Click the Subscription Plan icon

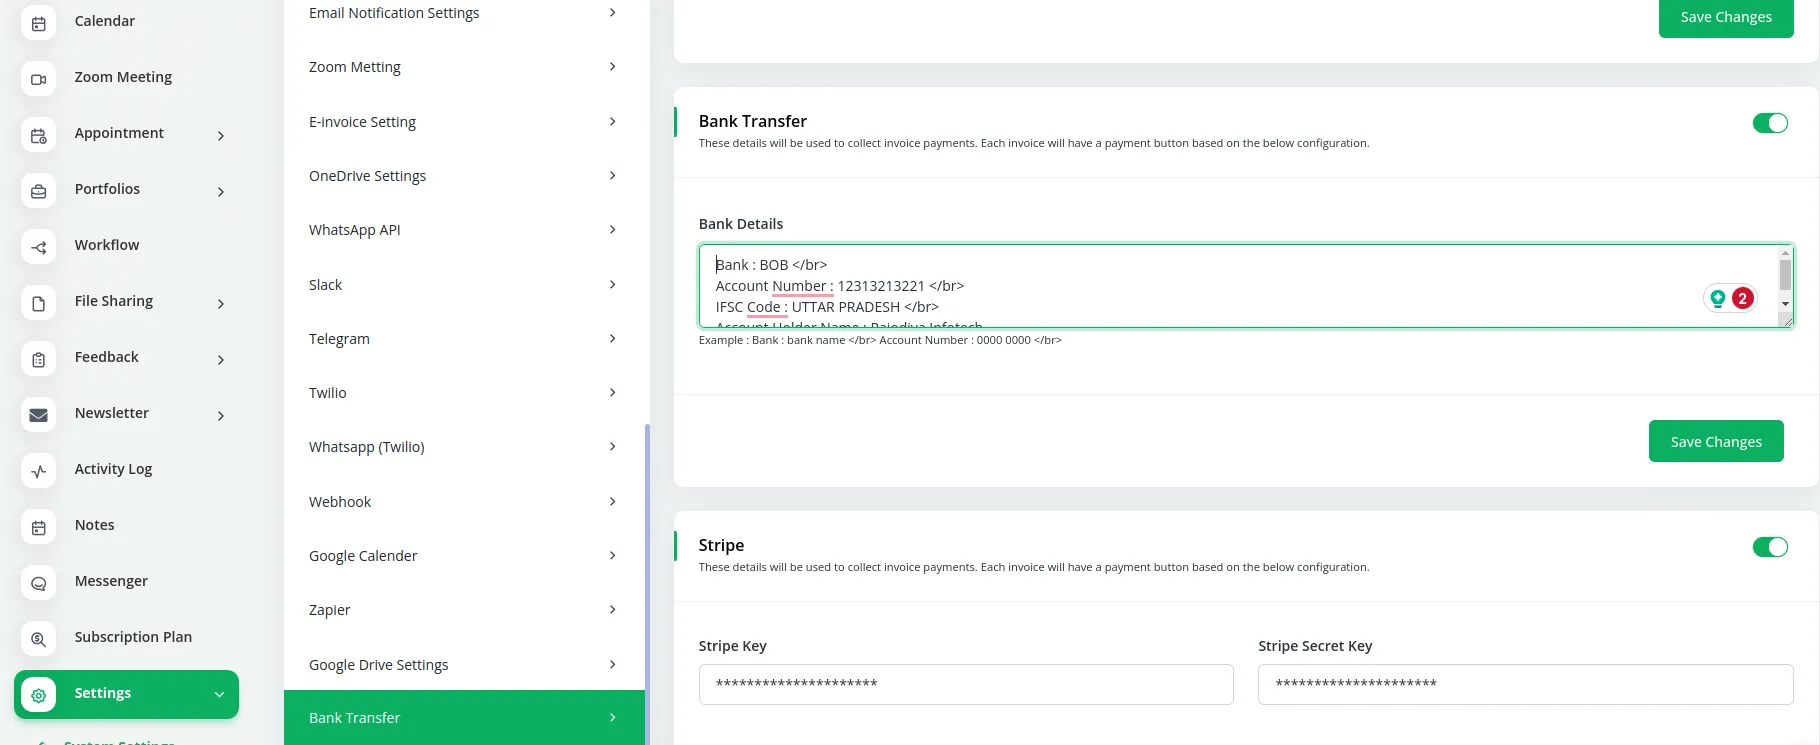click(38, 639)
